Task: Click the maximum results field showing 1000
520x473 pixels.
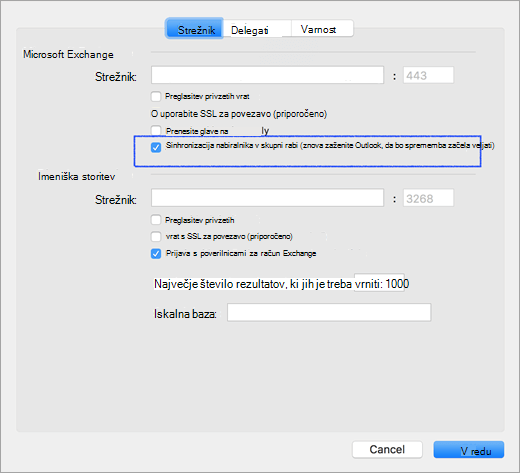Action: [x=379, y=283]
